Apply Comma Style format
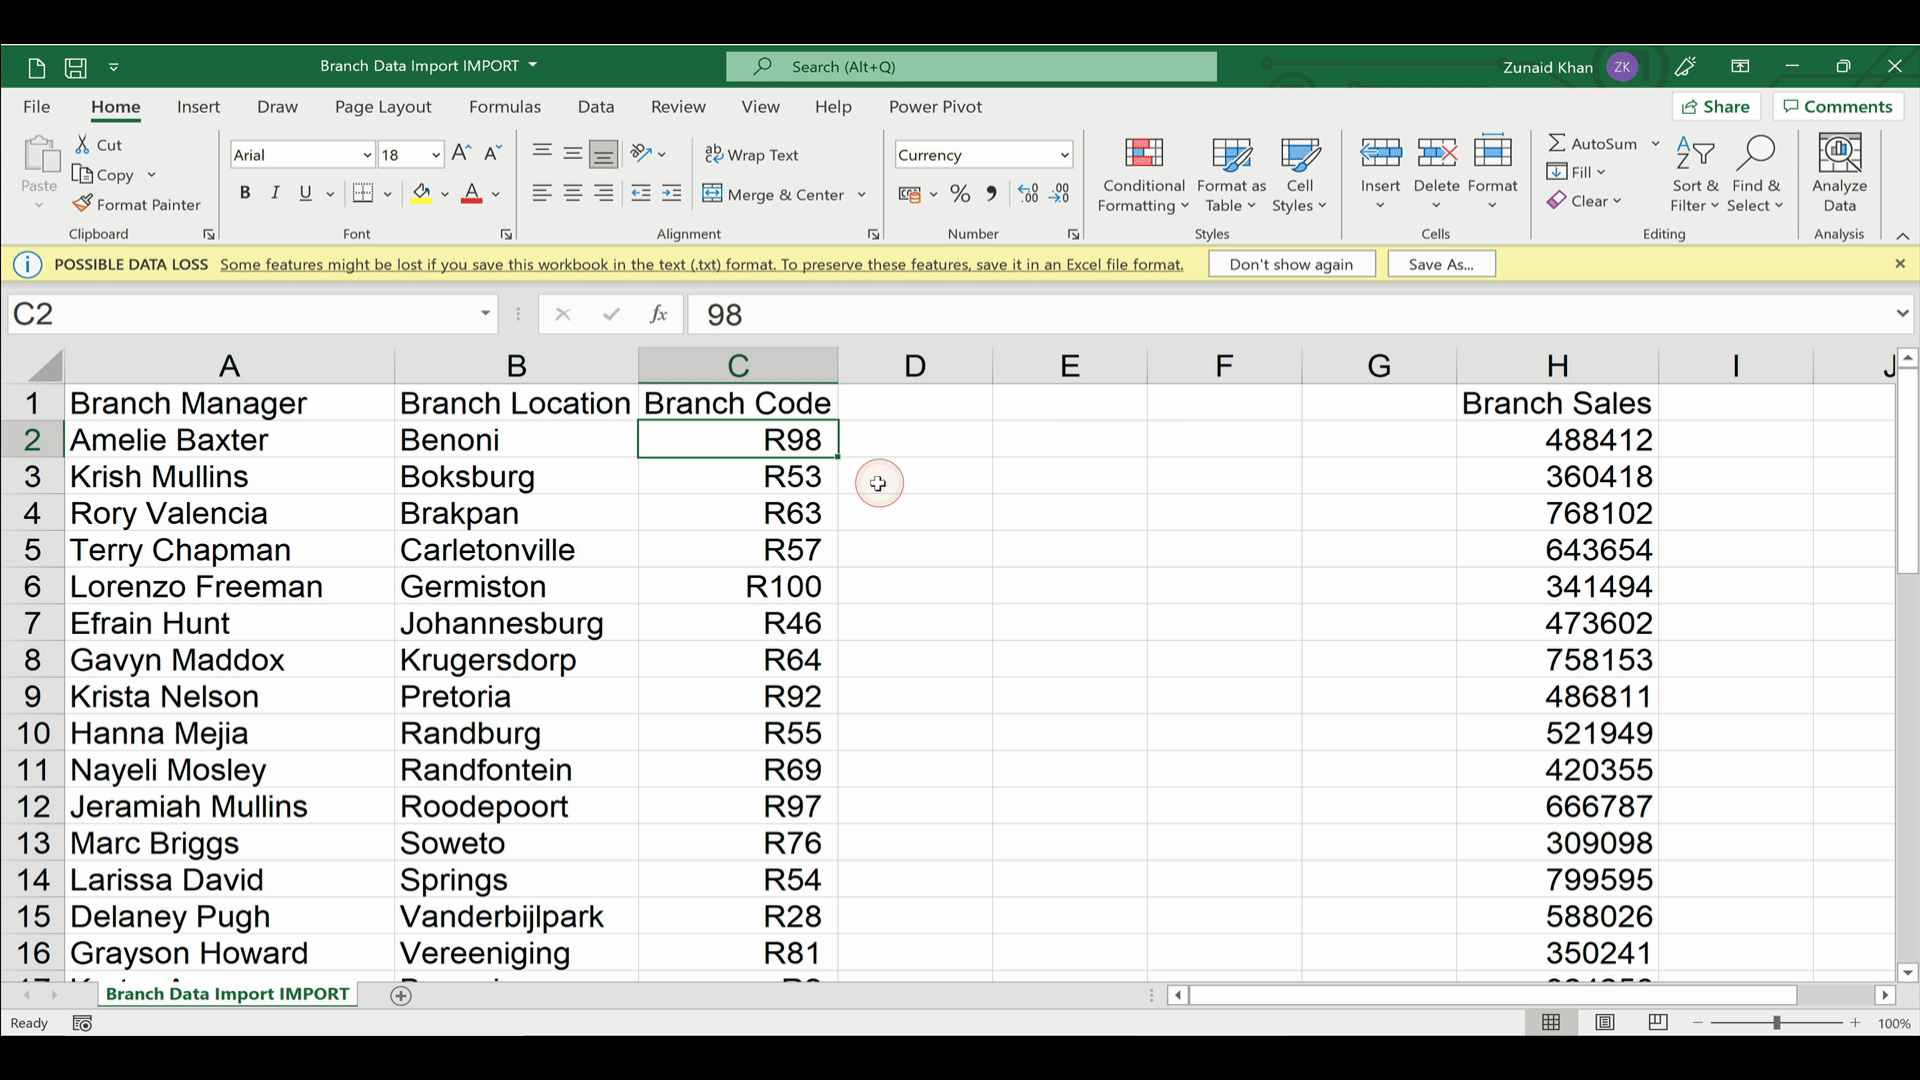This screenshot has width=1920, height=1080. click(x=991, y=194)
